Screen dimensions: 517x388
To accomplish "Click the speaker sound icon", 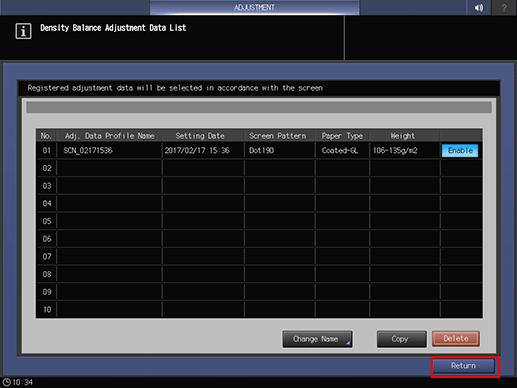I will [x=479, y=7].
